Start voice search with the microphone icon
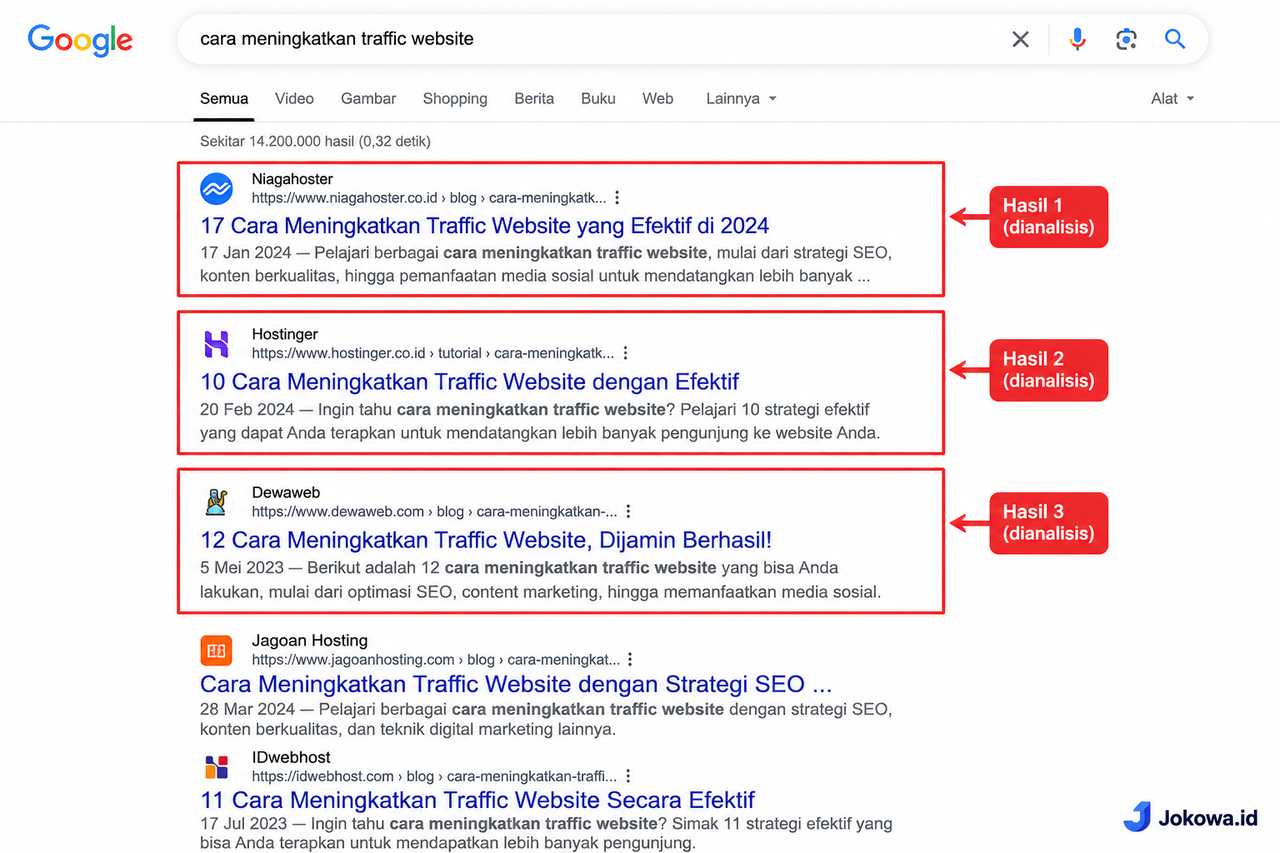 [1077, 39]
